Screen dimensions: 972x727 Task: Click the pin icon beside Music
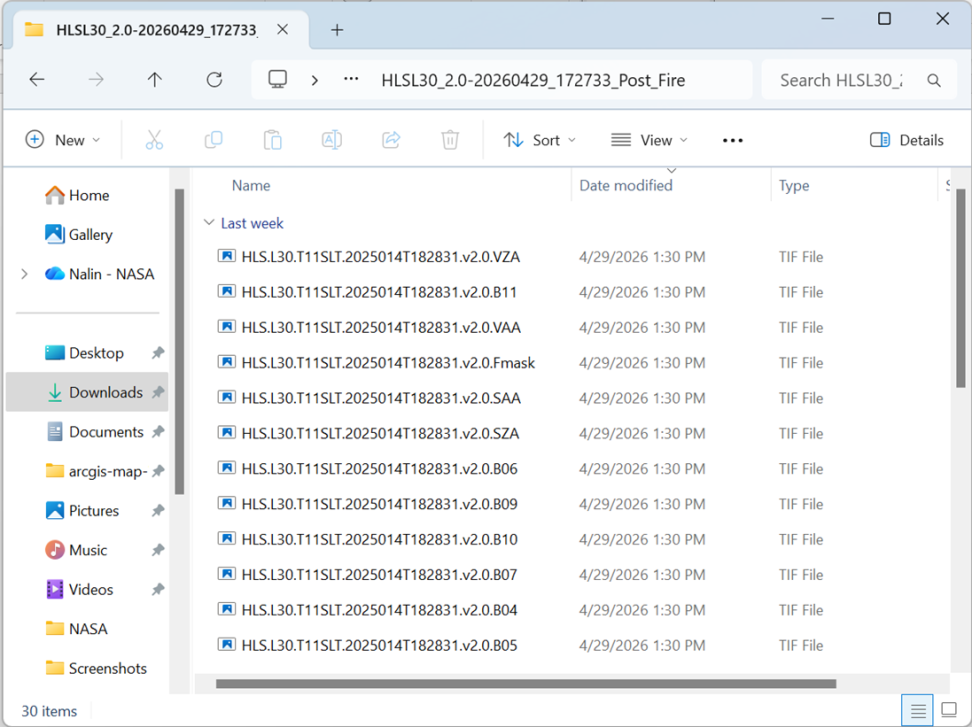pos(158,550)
